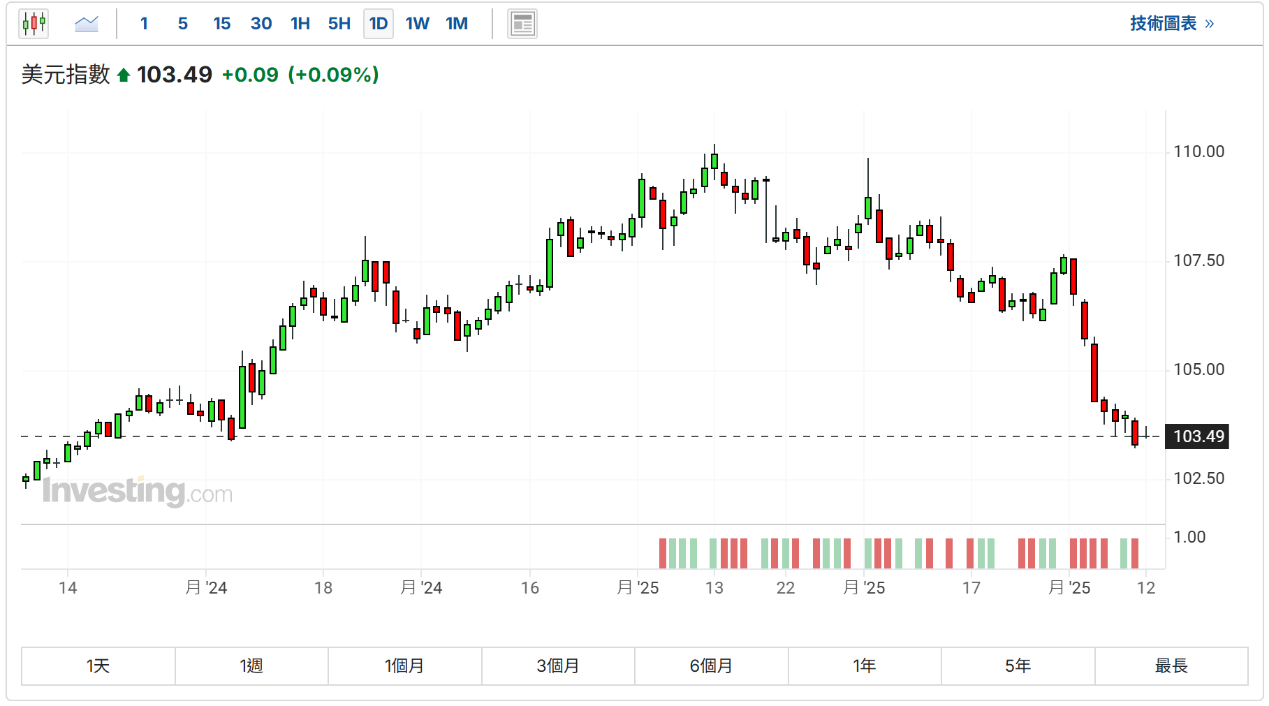Select the 5 minute interval
Viewport: 1269px width, 706px height.
182,23
